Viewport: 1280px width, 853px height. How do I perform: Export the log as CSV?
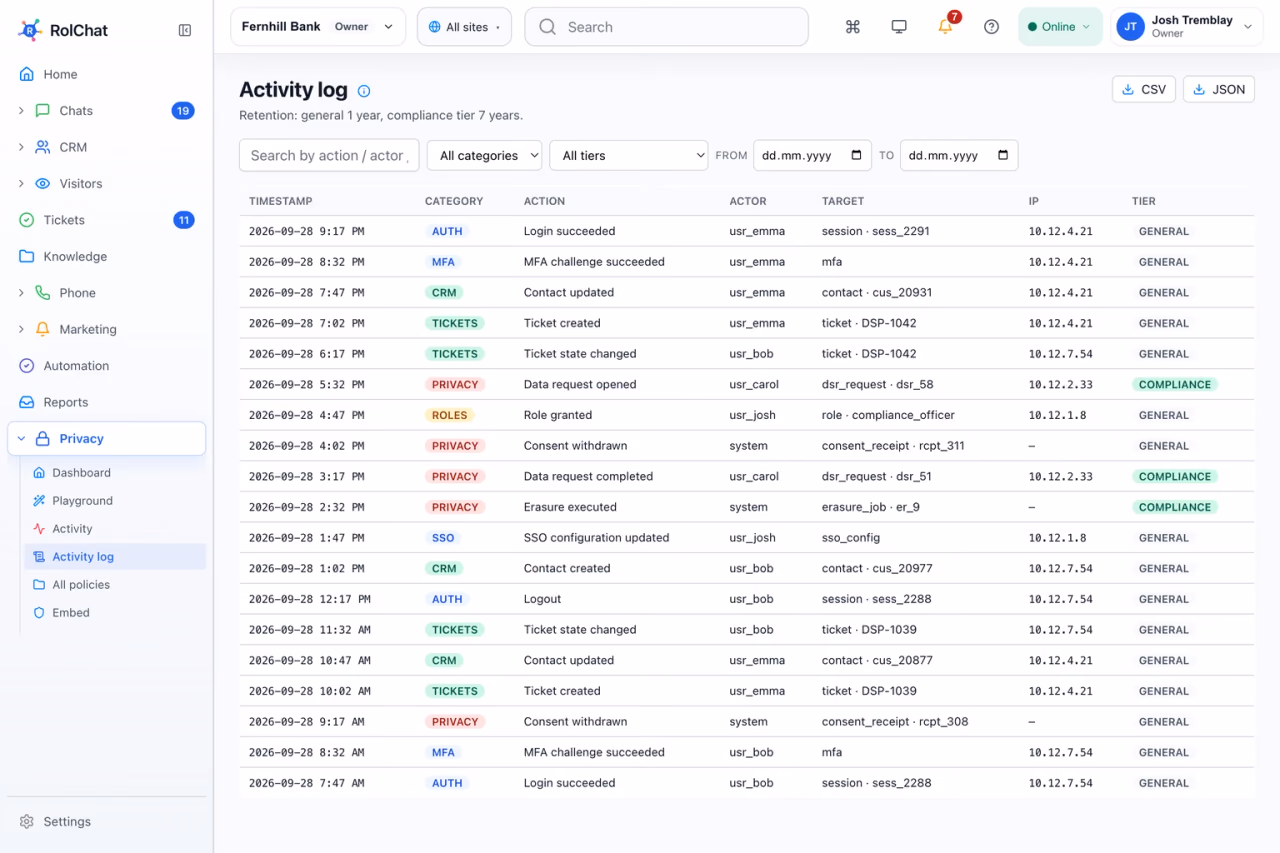pyautogui.click(x=1144, y=89)
